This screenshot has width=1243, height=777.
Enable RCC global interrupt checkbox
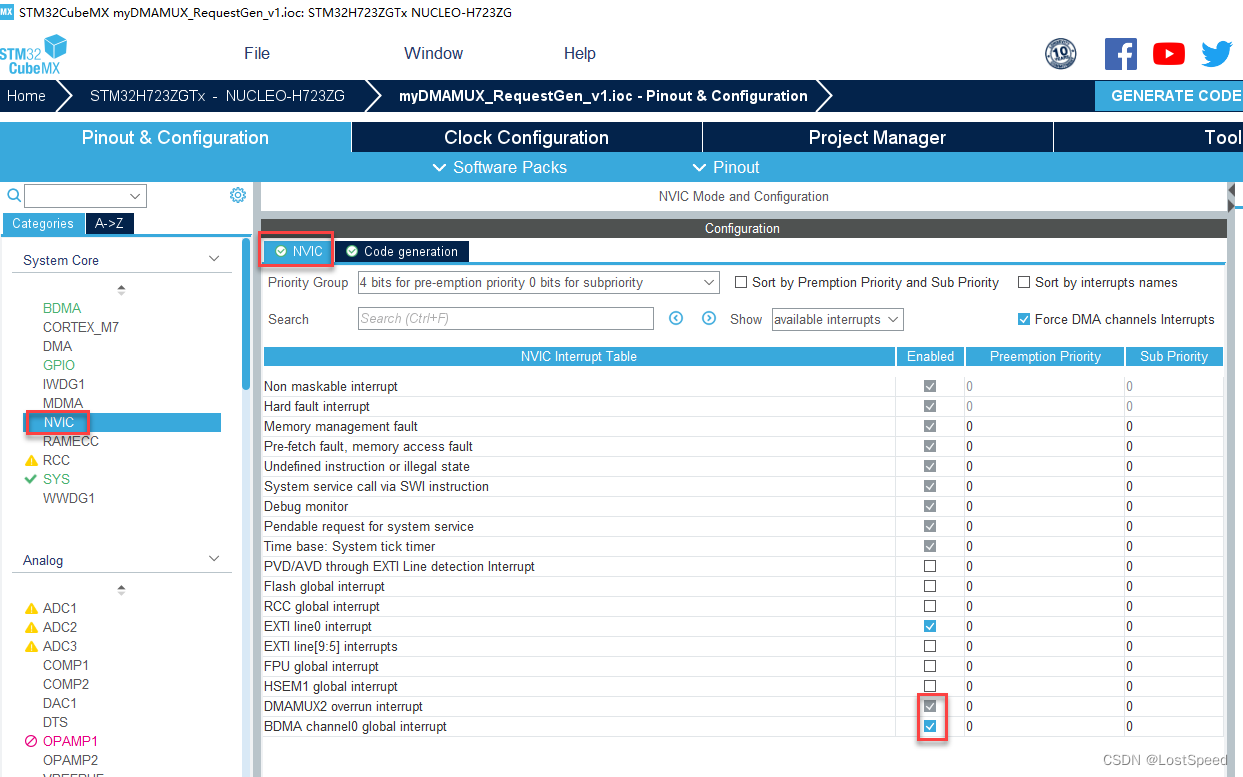(930, 606)
